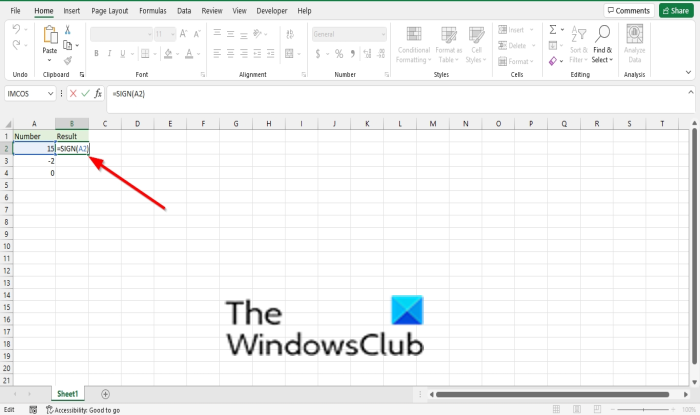This screenshot has width=700, height=415.
Task: Click the zoom slider
Action: [643, 409]
